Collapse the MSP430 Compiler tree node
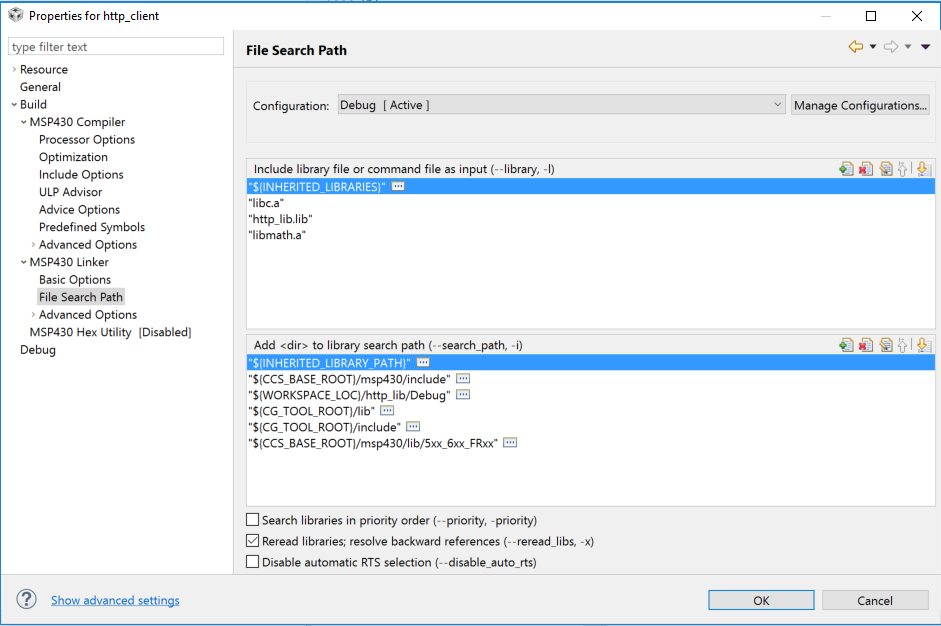941x626 pixels. [23, 122]
